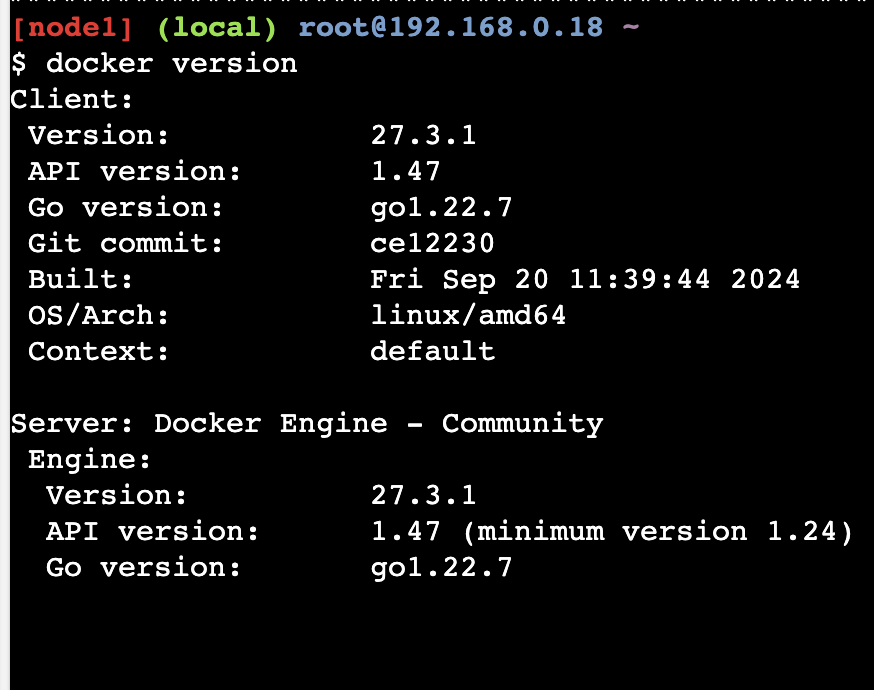
Task: Click Context value 'default'
Action: click(x=433, y=351)
